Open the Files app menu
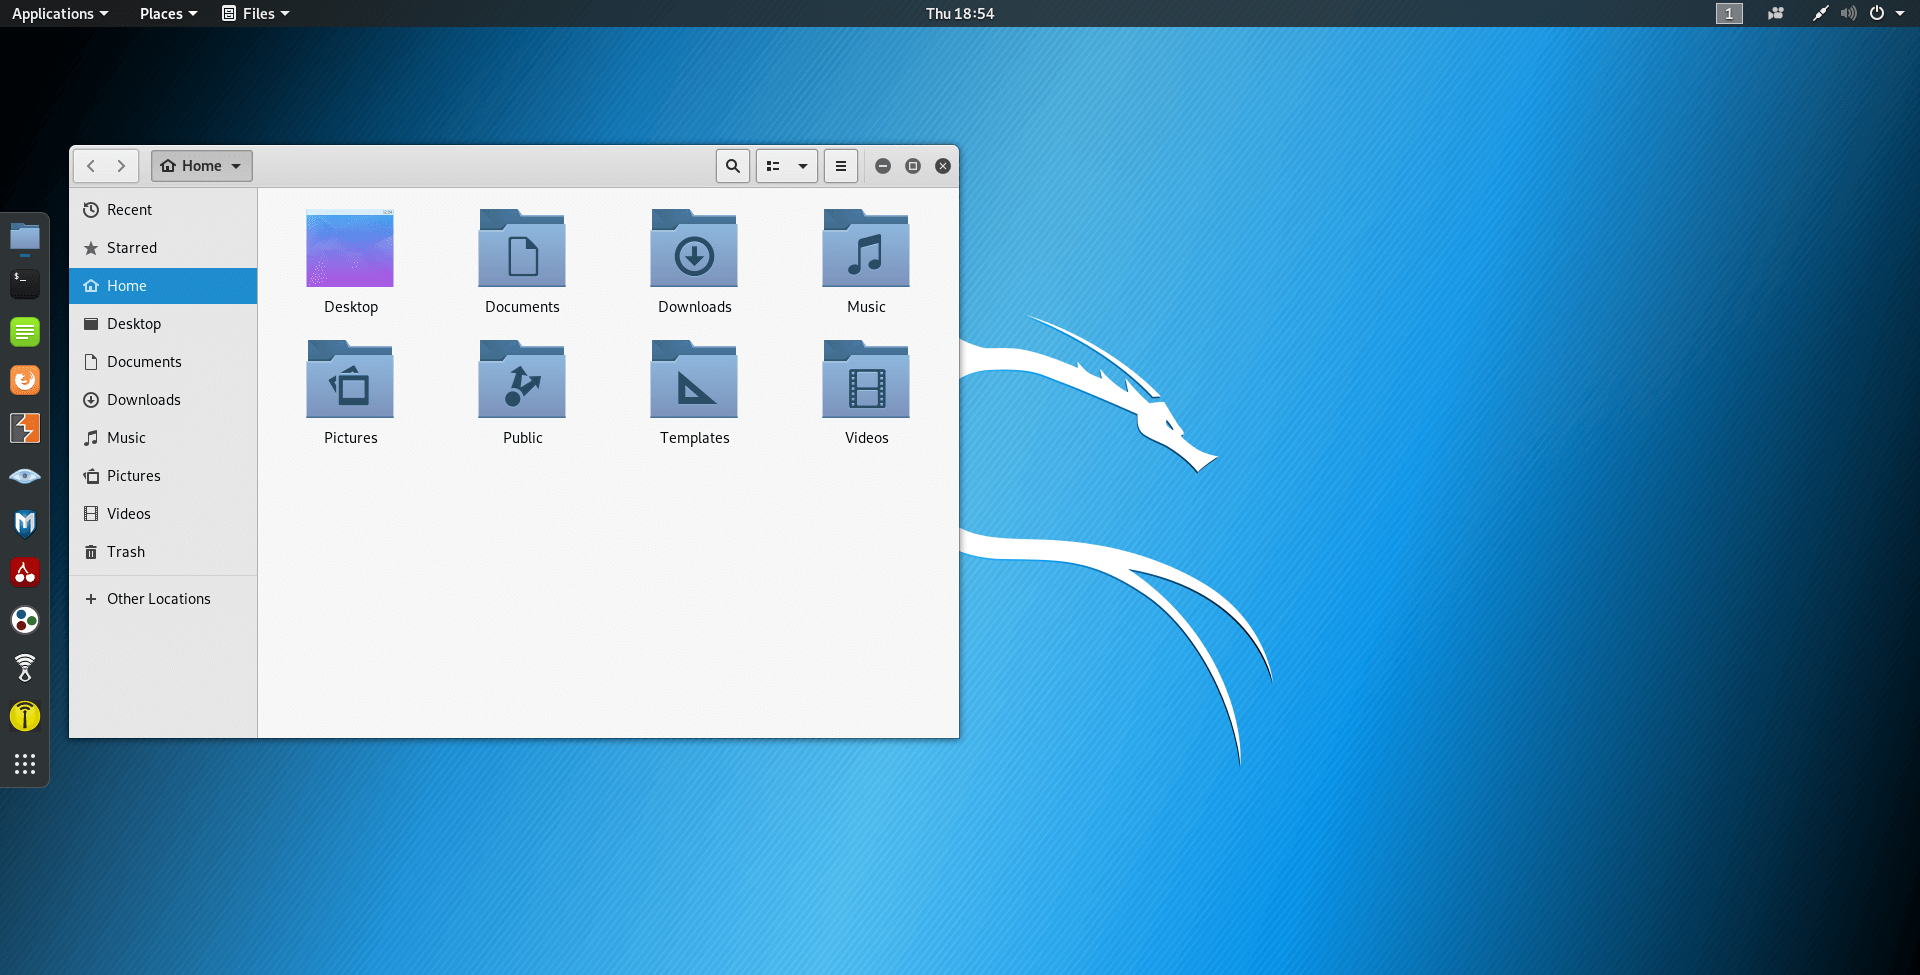The height and width of the screenshot is (975, 1920). 256,13
